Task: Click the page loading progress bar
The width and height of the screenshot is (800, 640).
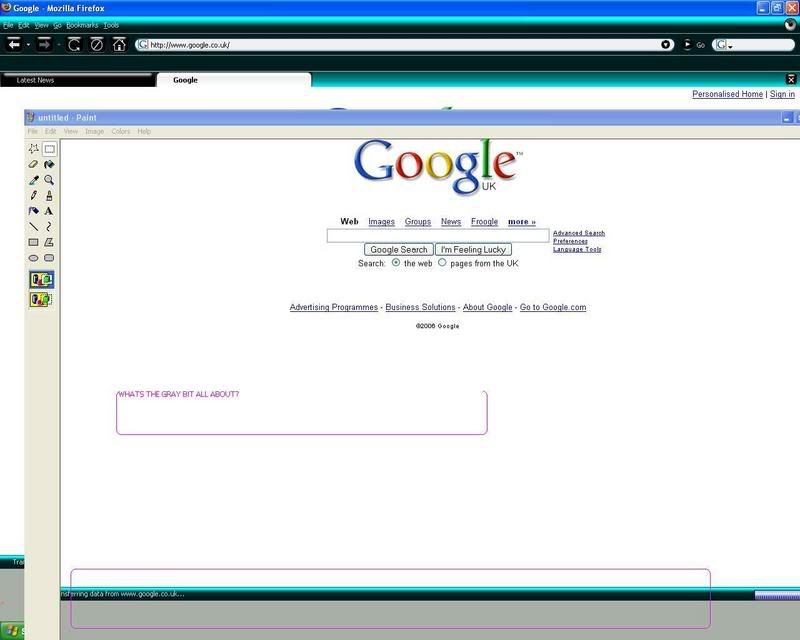Action: (x=777, y=595)
